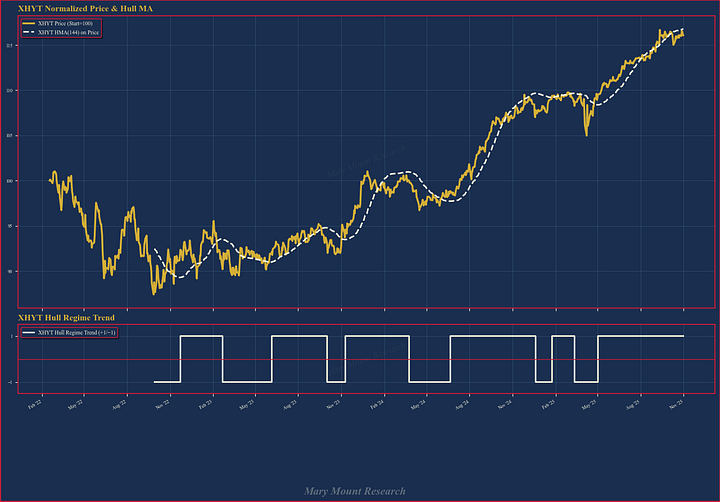The width and height of the screenshot is (720, 502).
Task: Click the 100 y-axis tick label
Action: [x=10, y=181]
